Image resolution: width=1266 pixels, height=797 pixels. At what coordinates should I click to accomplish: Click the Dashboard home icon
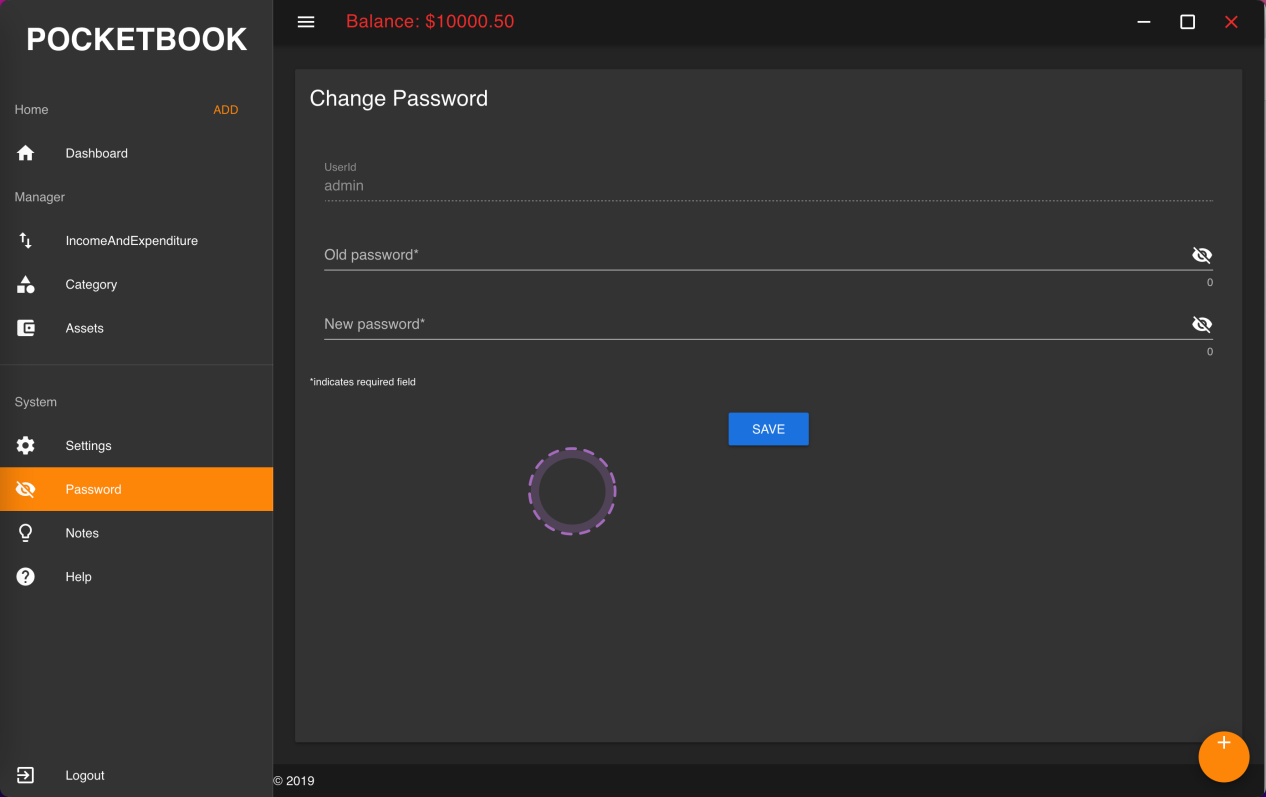click(x=26, y=153)
